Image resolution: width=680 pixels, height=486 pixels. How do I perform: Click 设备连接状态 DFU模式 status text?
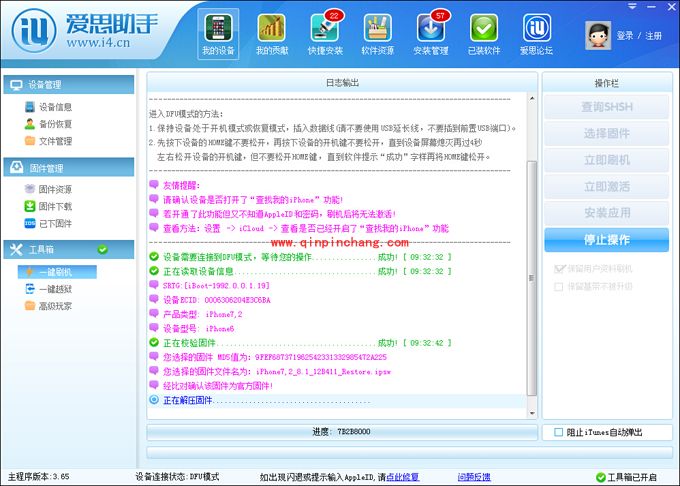tap(177, 477)
